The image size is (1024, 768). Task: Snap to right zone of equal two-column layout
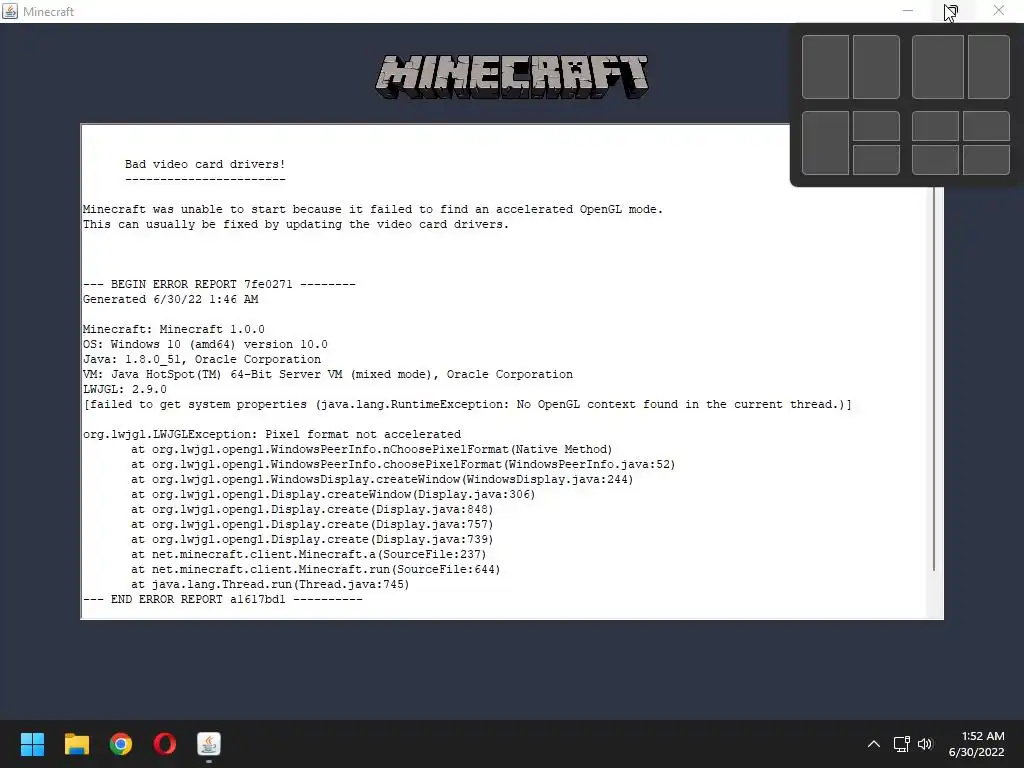876,67
